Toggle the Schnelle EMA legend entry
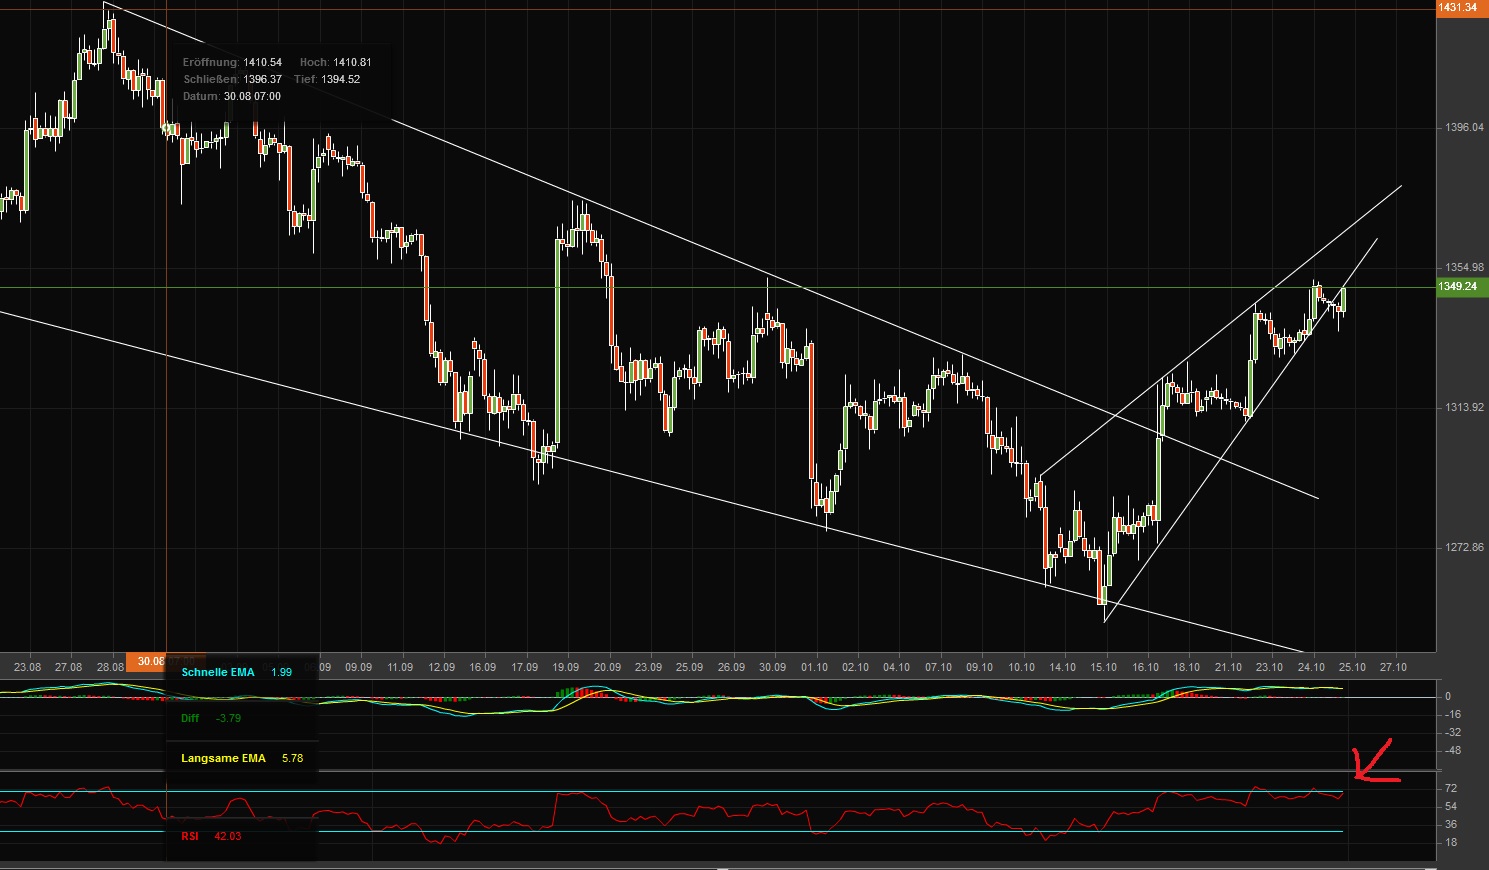The height and width of the screenshot is (870, 1489). click(218, 672)
